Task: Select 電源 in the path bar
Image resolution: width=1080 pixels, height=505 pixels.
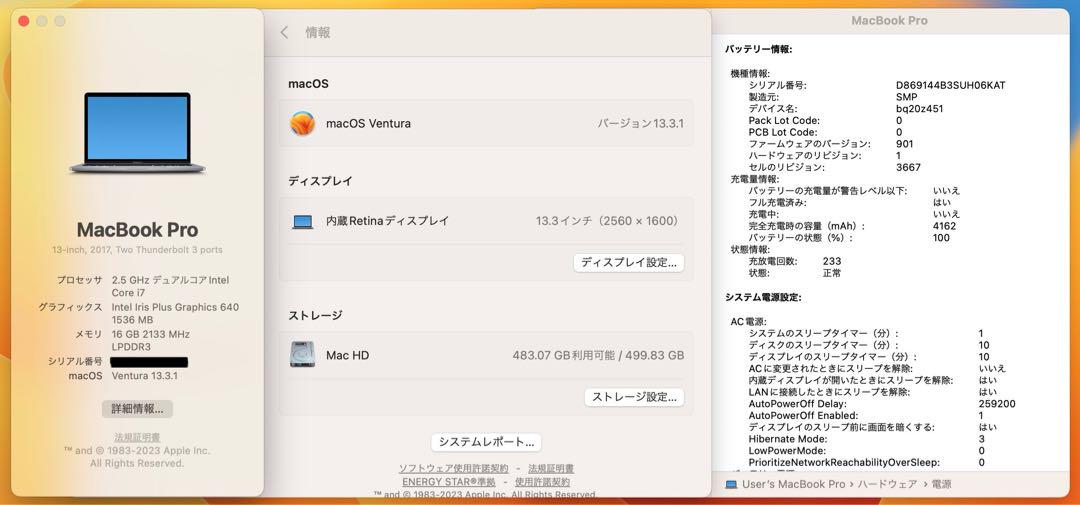Action: pyautogui.click(x=942, y=484)
